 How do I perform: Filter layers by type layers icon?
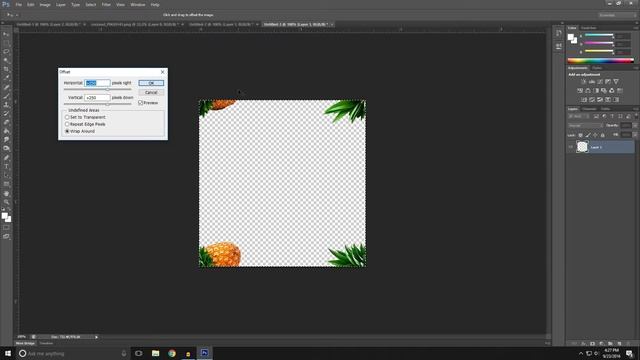tap(612, 116)
